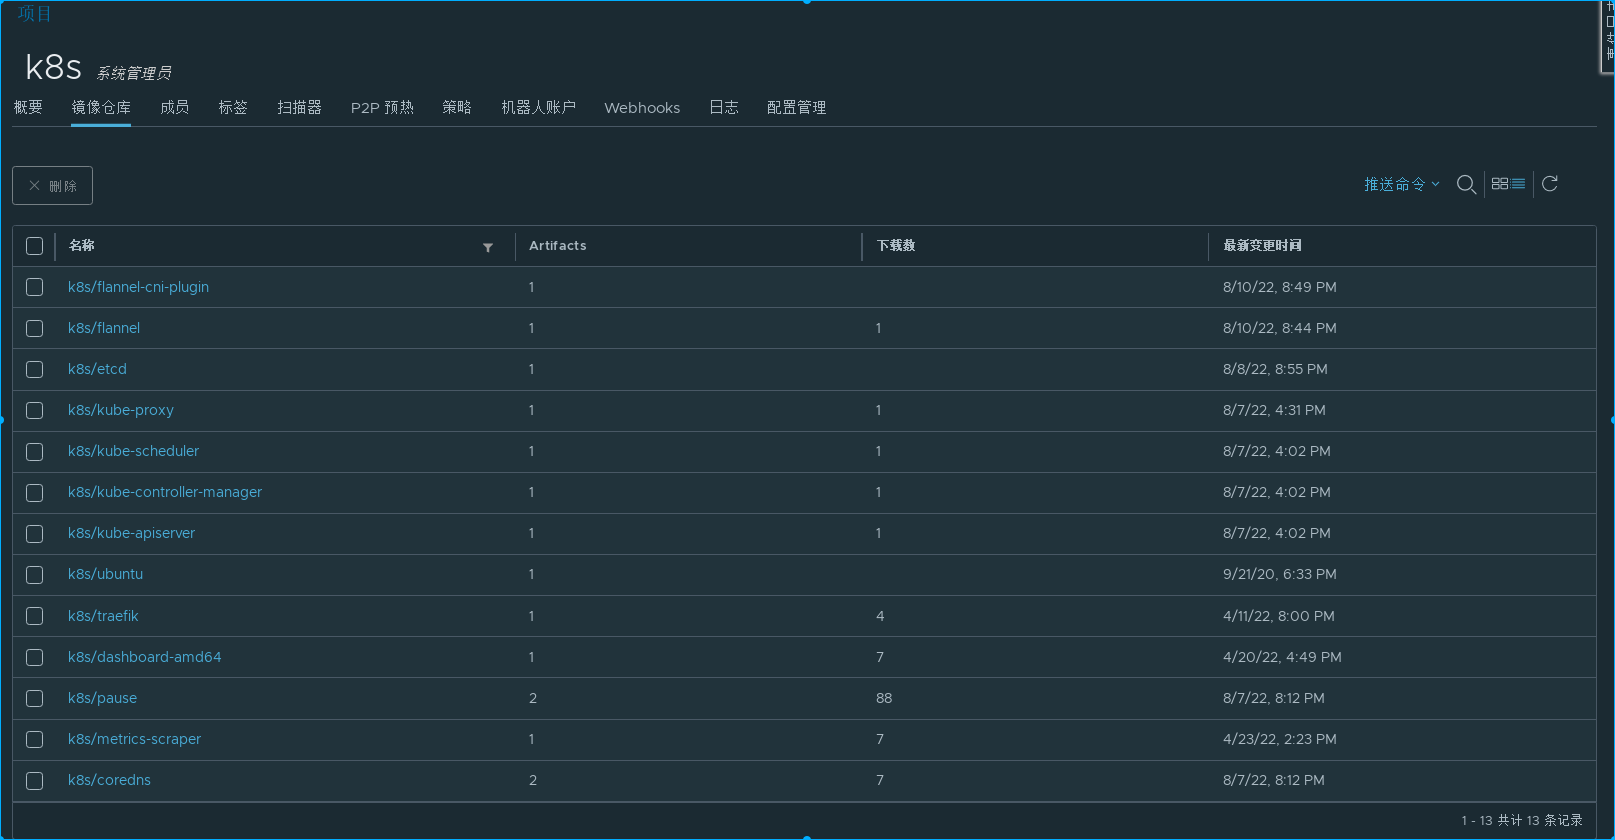Sort by the Artifacts column header

click(x=557, y=246)
